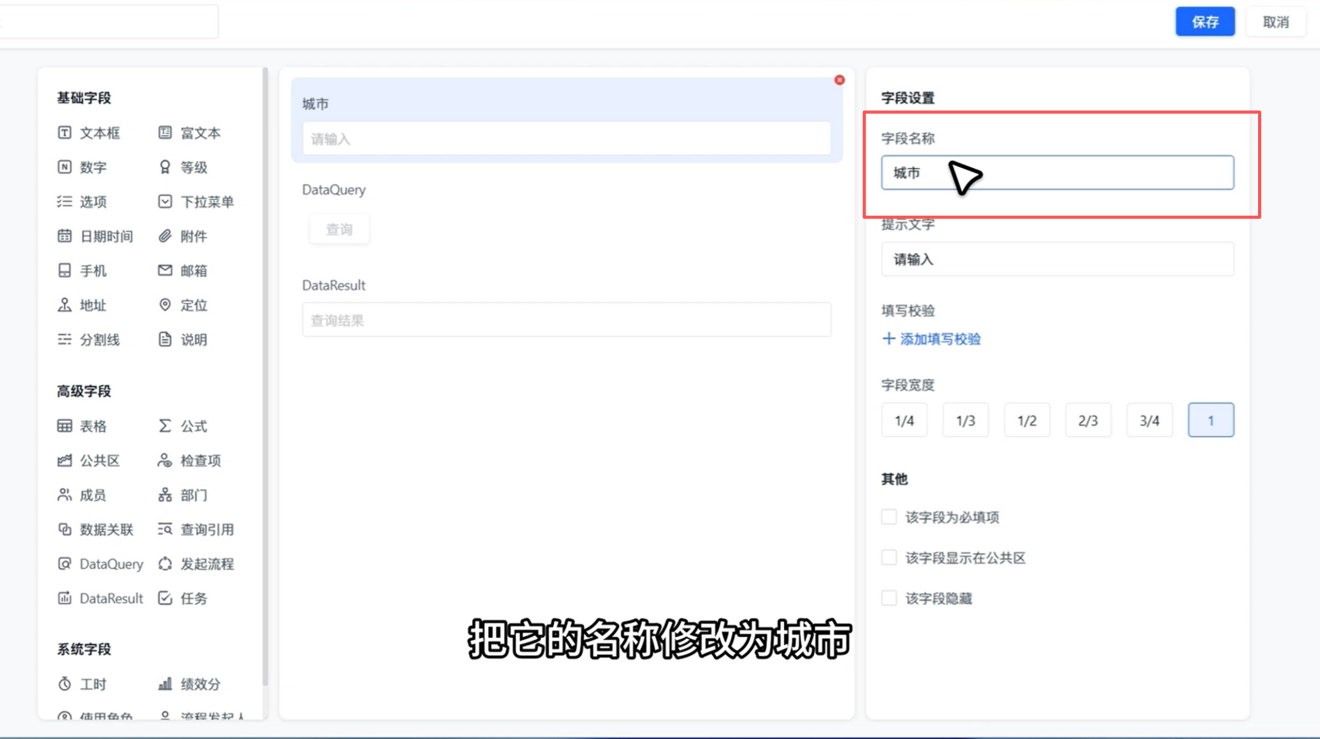
Task: Add the 发起流程 start process field
Action: point(196,564)
